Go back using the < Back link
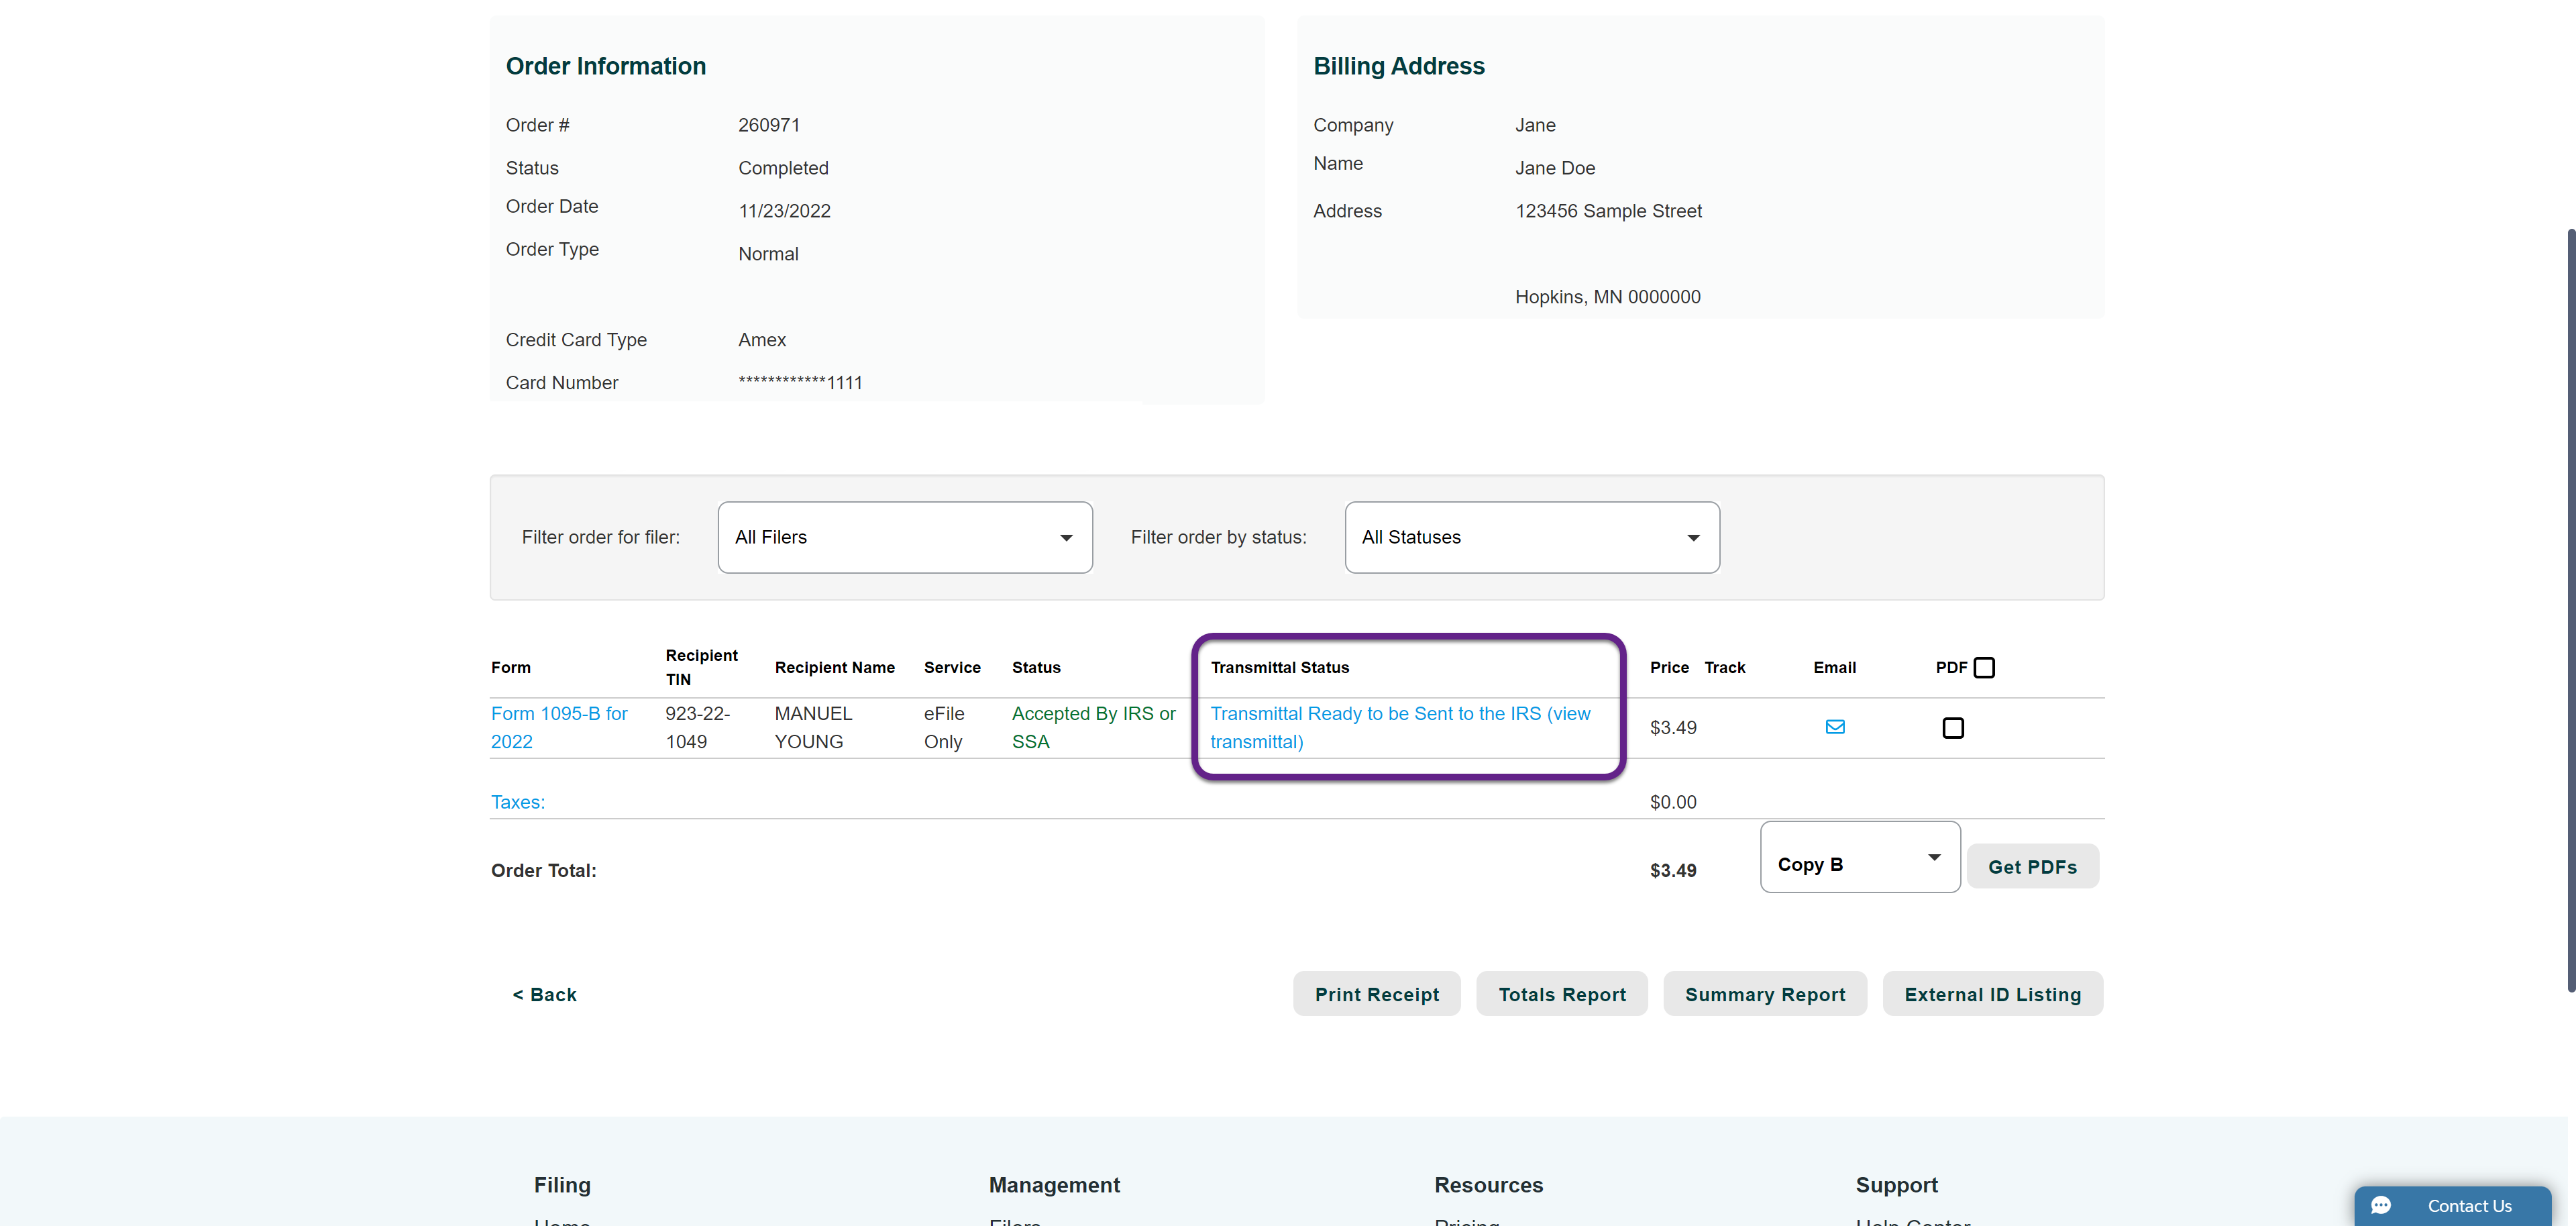The width and height of the screenshot is (2576, 1226). pyautogui.click(x=544, y=994)
